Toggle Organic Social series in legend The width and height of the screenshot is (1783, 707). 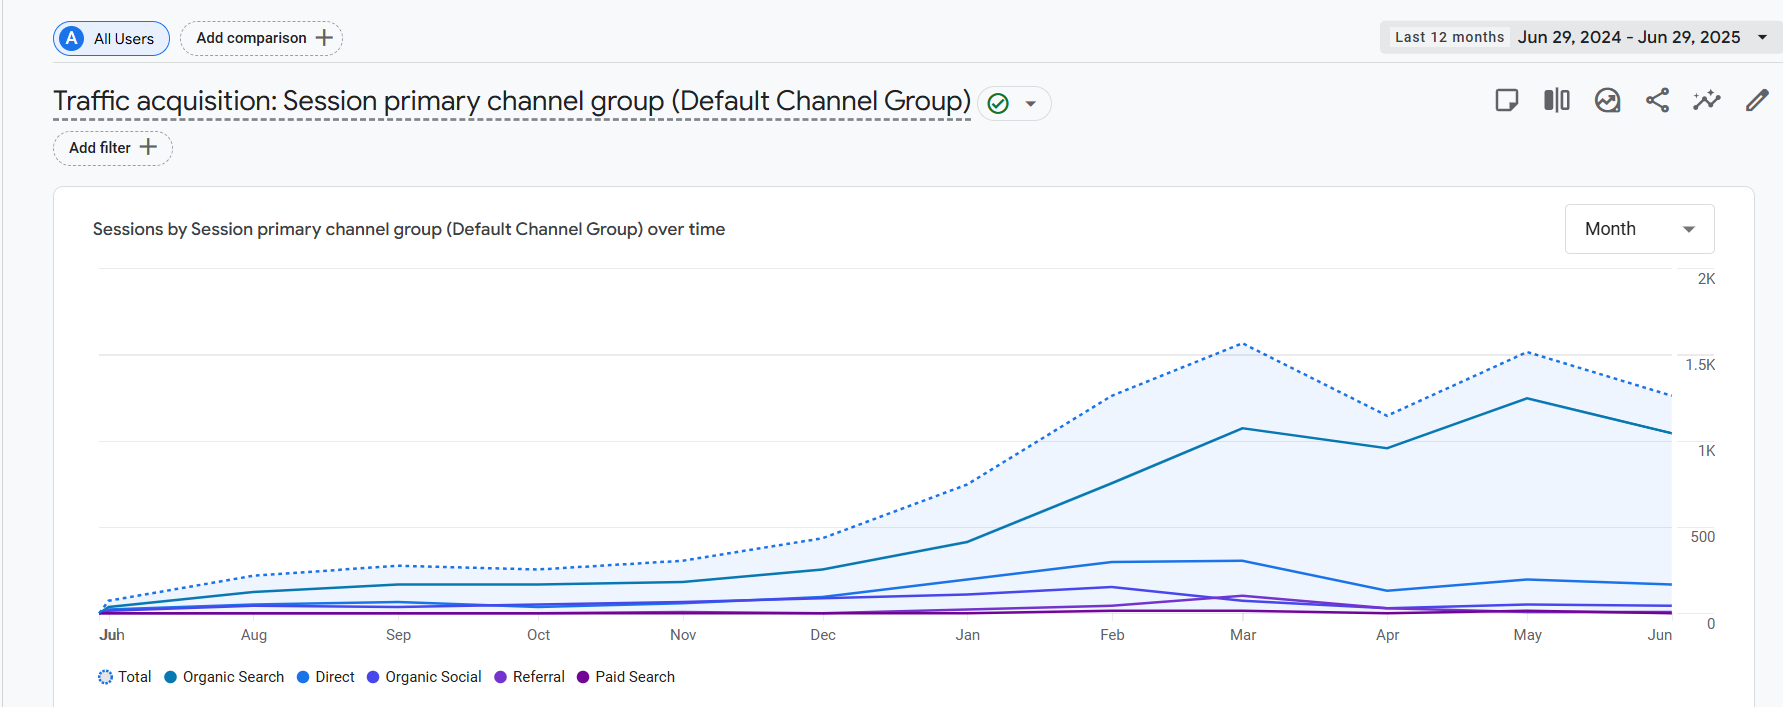(x=424, y=677)
